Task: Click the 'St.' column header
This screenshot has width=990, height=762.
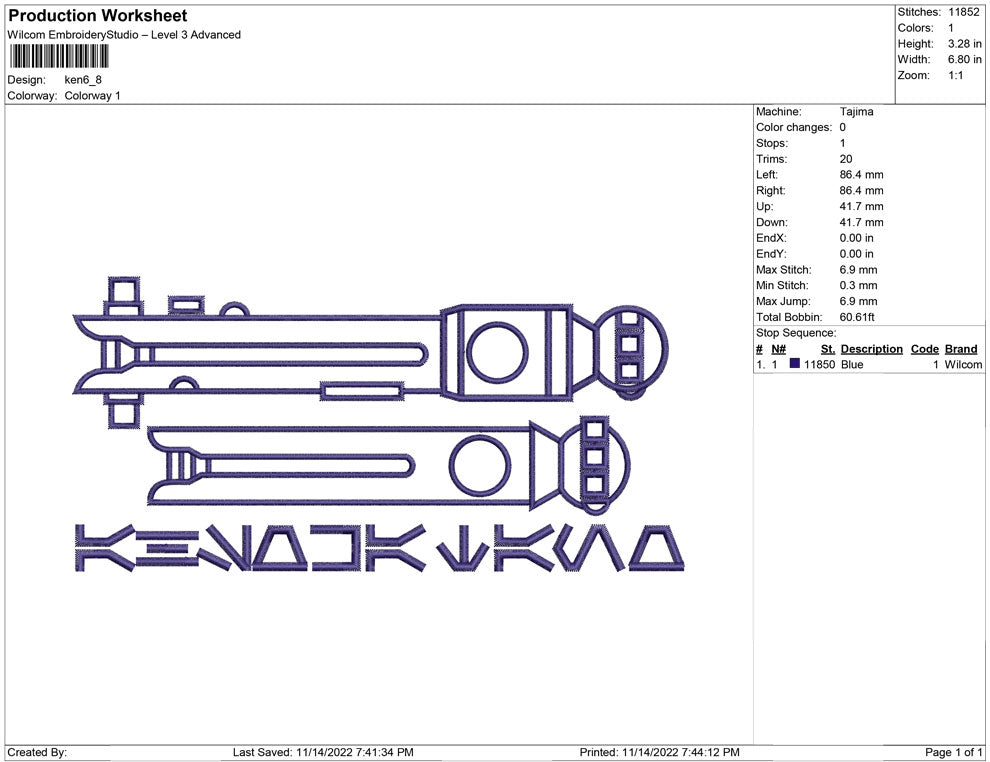Action: [828, 349]
